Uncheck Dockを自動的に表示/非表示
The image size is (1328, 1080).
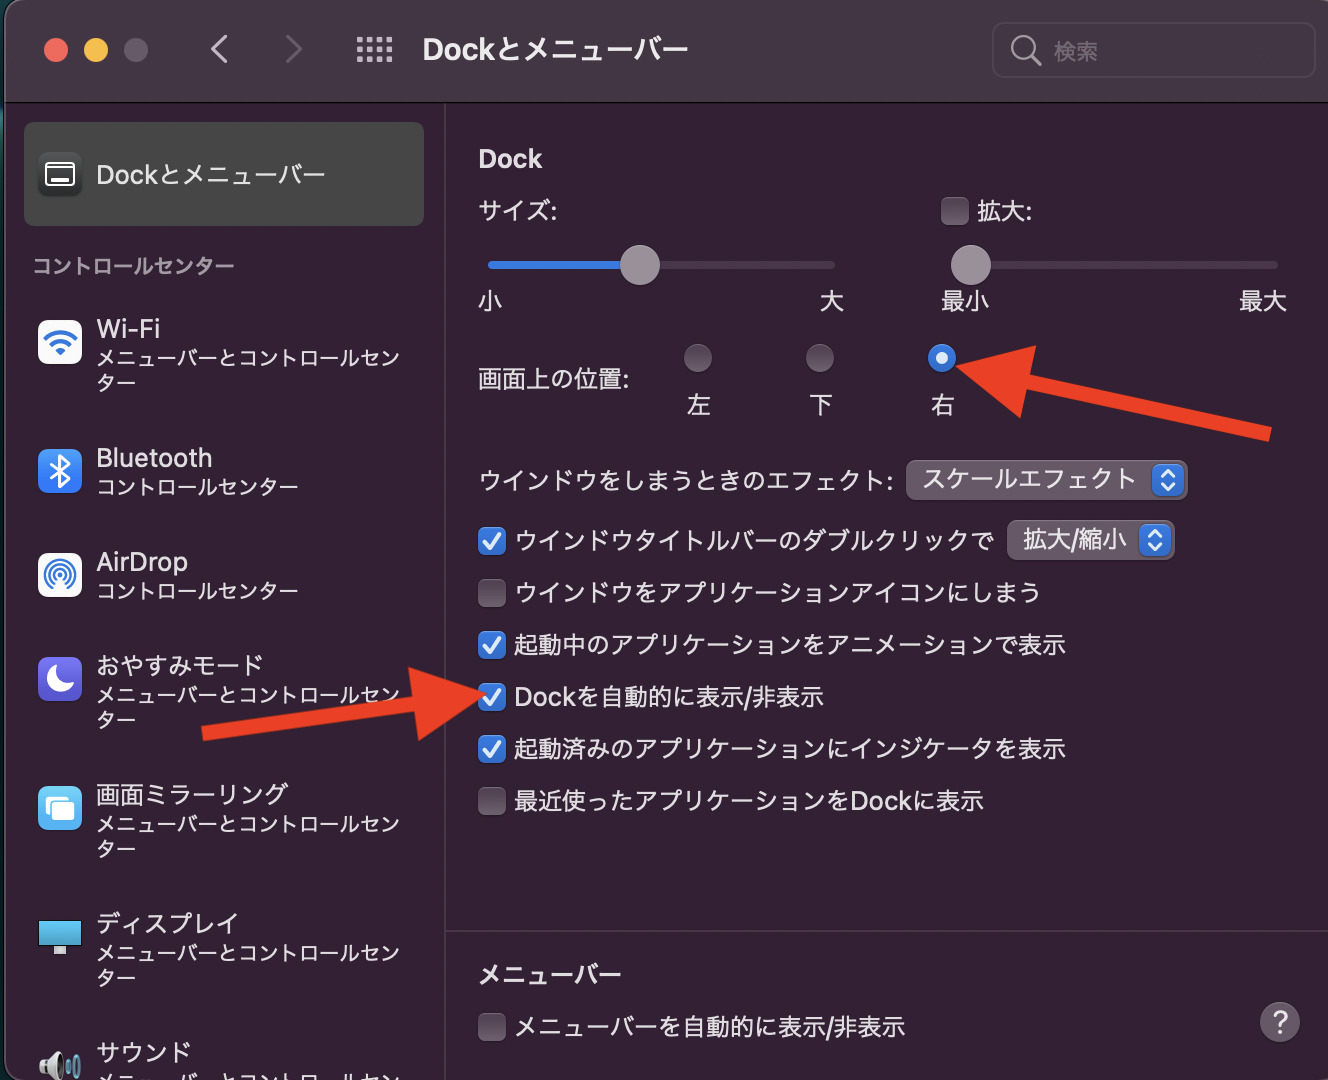(492, 697)
